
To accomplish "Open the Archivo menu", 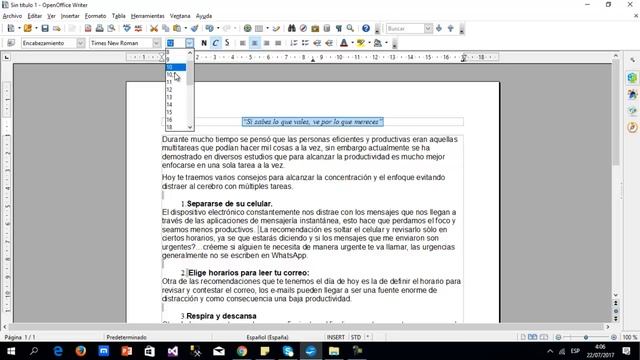I will coord(12,16).
